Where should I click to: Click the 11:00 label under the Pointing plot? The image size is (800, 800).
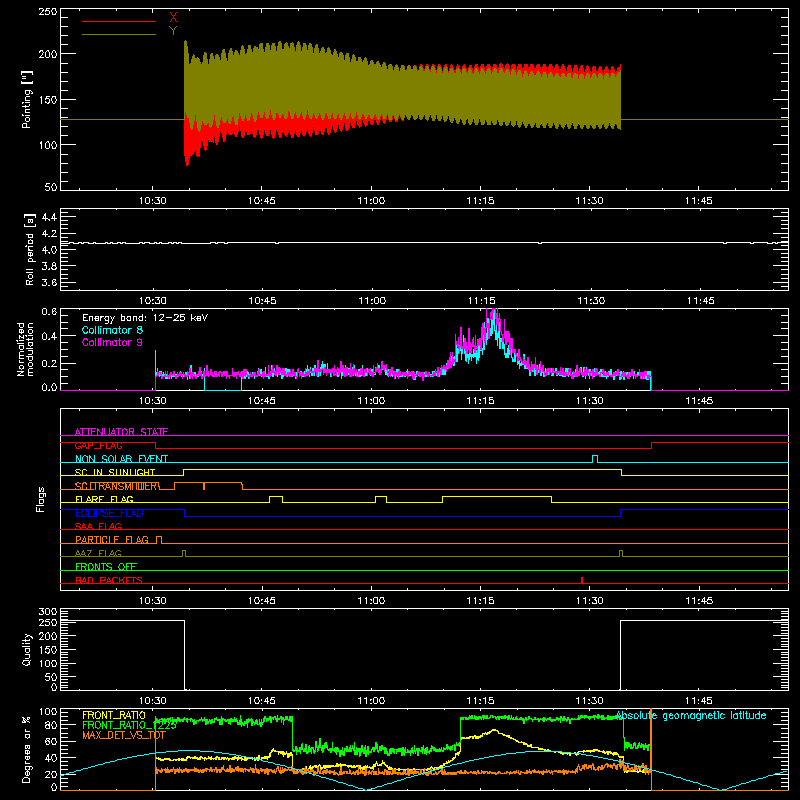(x=371, y=201)
